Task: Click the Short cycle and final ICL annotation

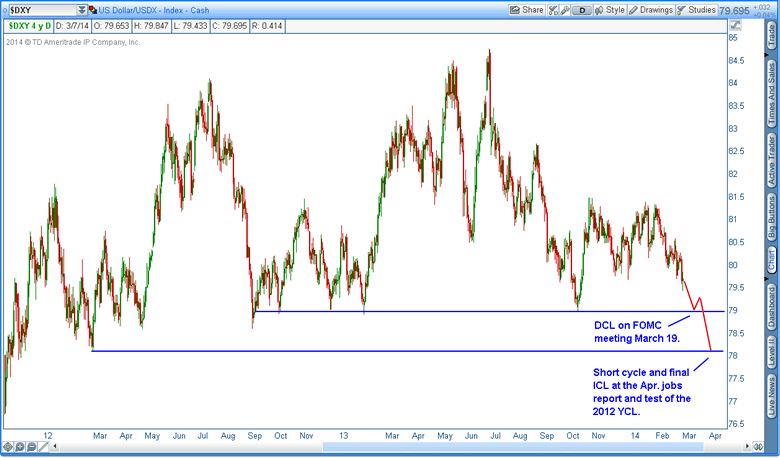Action: click(642, 392)
